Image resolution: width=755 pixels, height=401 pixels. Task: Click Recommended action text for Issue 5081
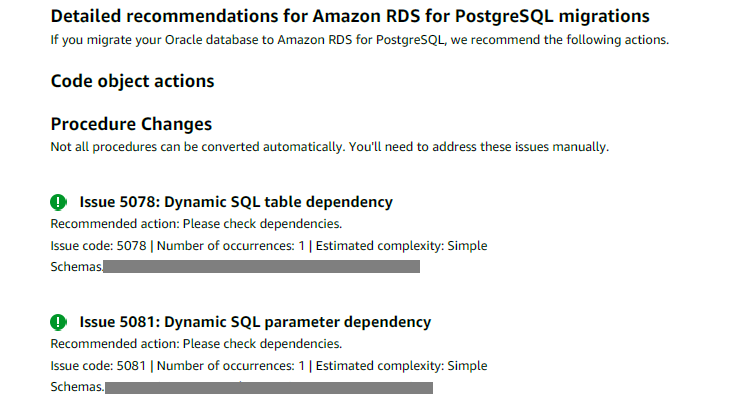point(196,344)
